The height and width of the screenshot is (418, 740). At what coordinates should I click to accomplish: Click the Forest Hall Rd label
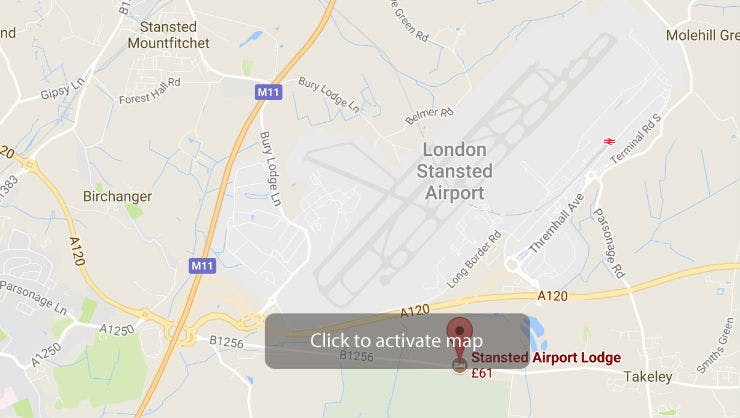(x=150, y=91)
